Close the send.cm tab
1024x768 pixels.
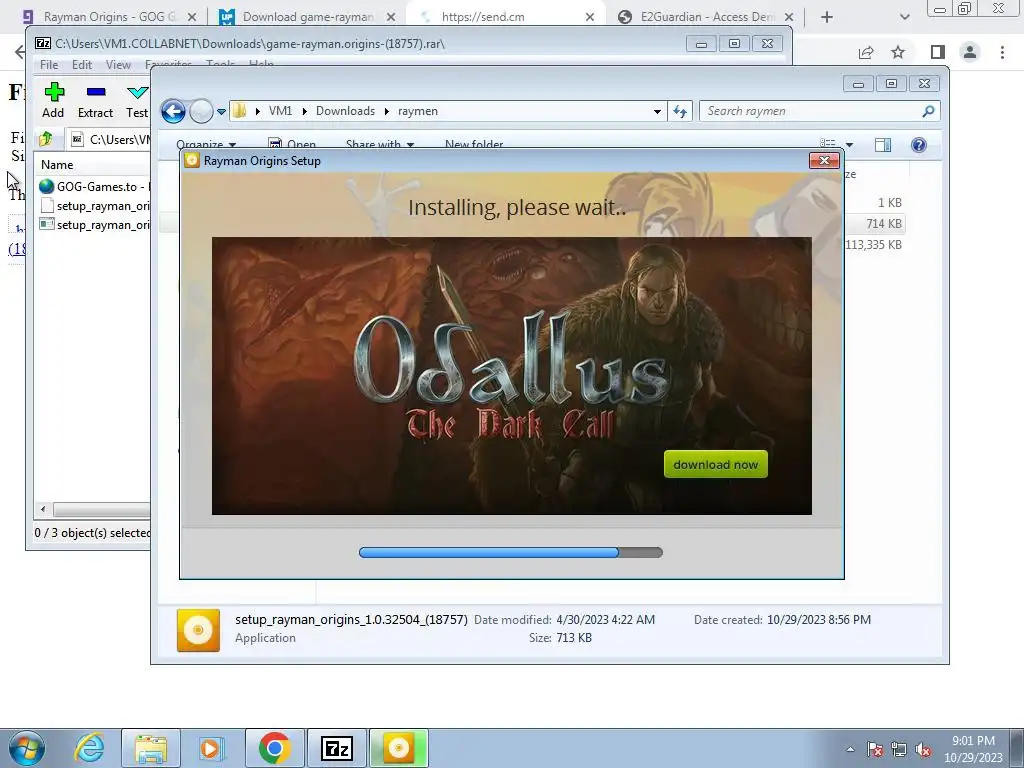click(x=590, y=17)
